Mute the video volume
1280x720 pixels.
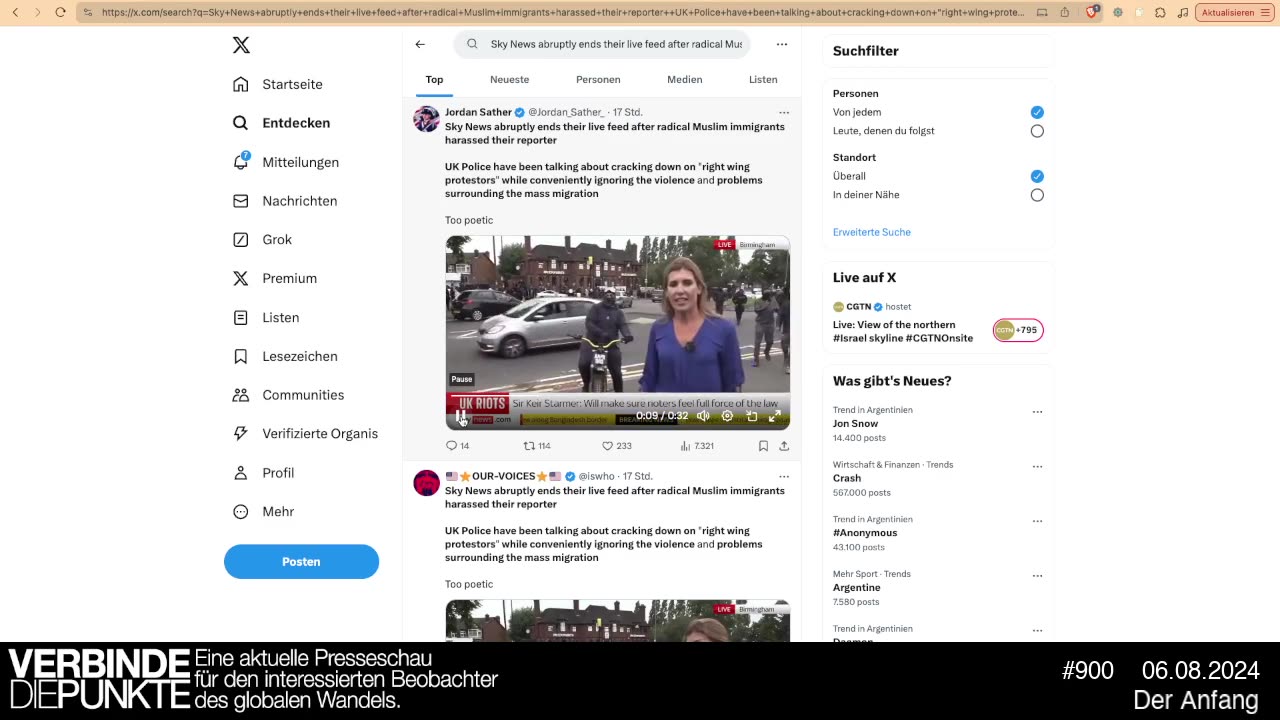(703, 416)
